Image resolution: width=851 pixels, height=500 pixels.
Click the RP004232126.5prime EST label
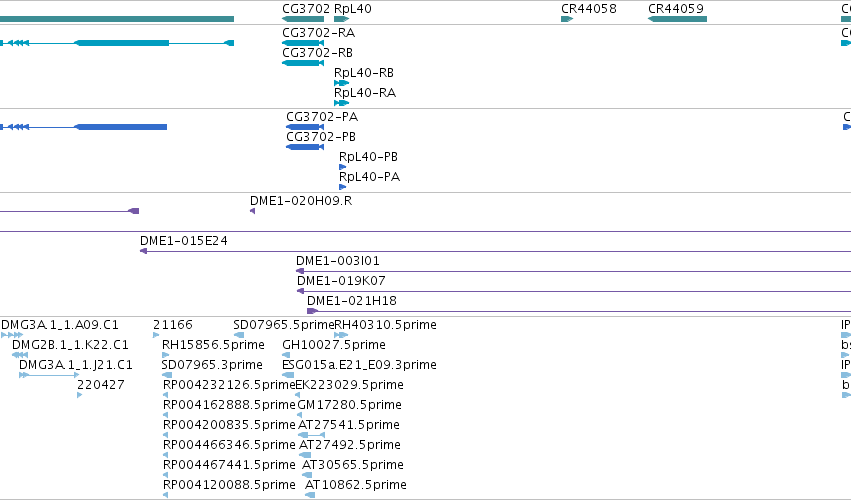[x=229, y=385]
